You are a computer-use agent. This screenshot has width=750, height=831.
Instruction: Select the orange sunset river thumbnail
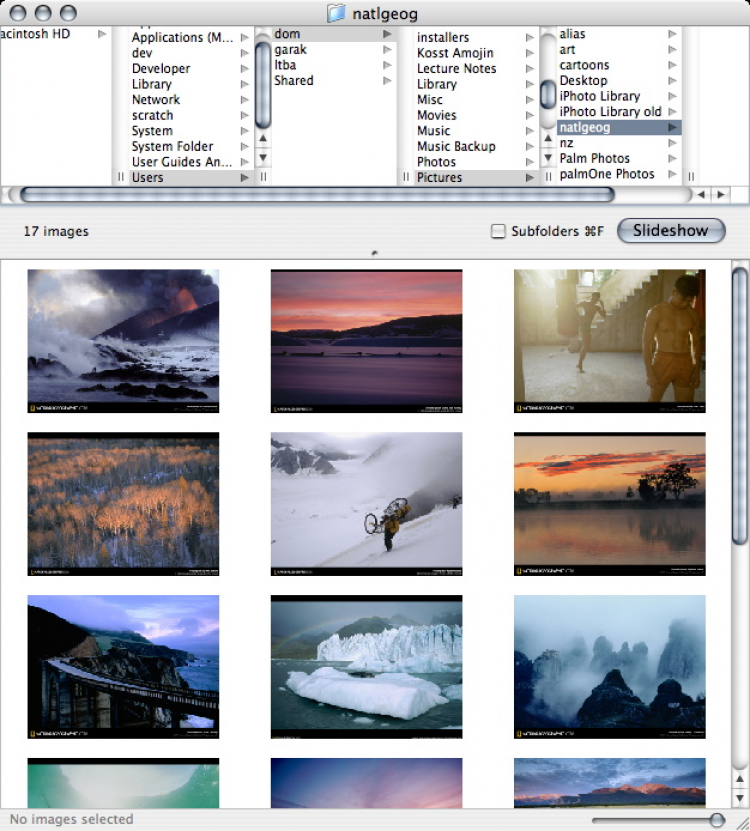(610, 503)
